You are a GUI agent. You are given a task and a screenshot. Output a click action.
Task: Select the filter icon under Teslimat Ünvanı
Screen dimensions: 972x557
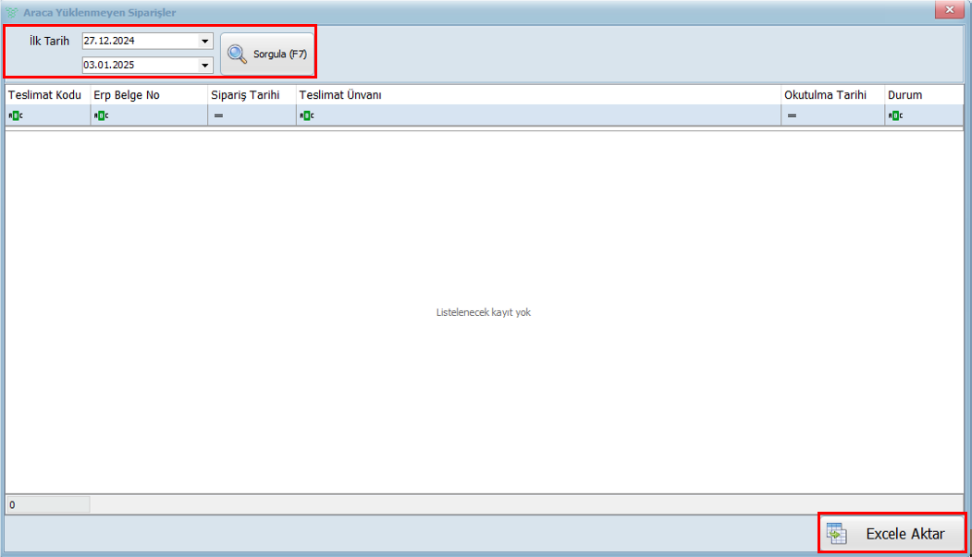(305, 116)
